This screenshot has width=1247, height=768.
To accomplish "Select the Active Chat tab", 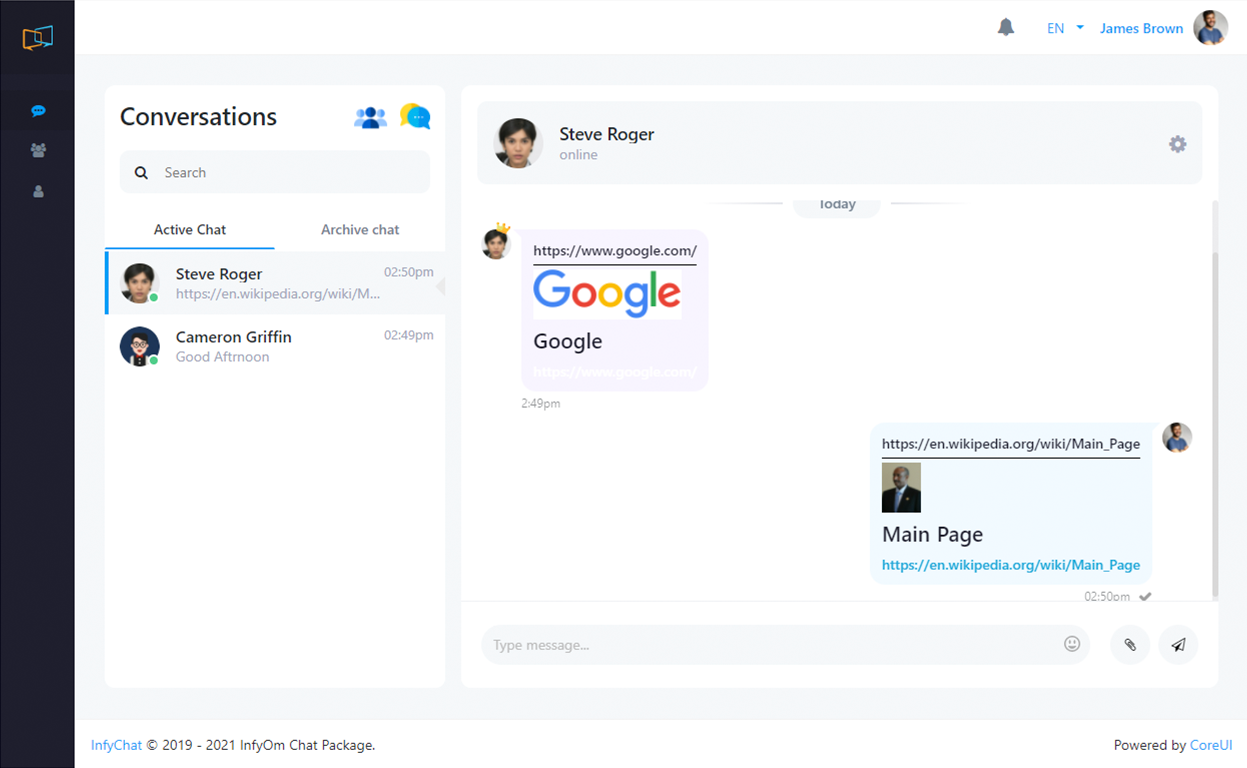I will [x=190, y=229].
